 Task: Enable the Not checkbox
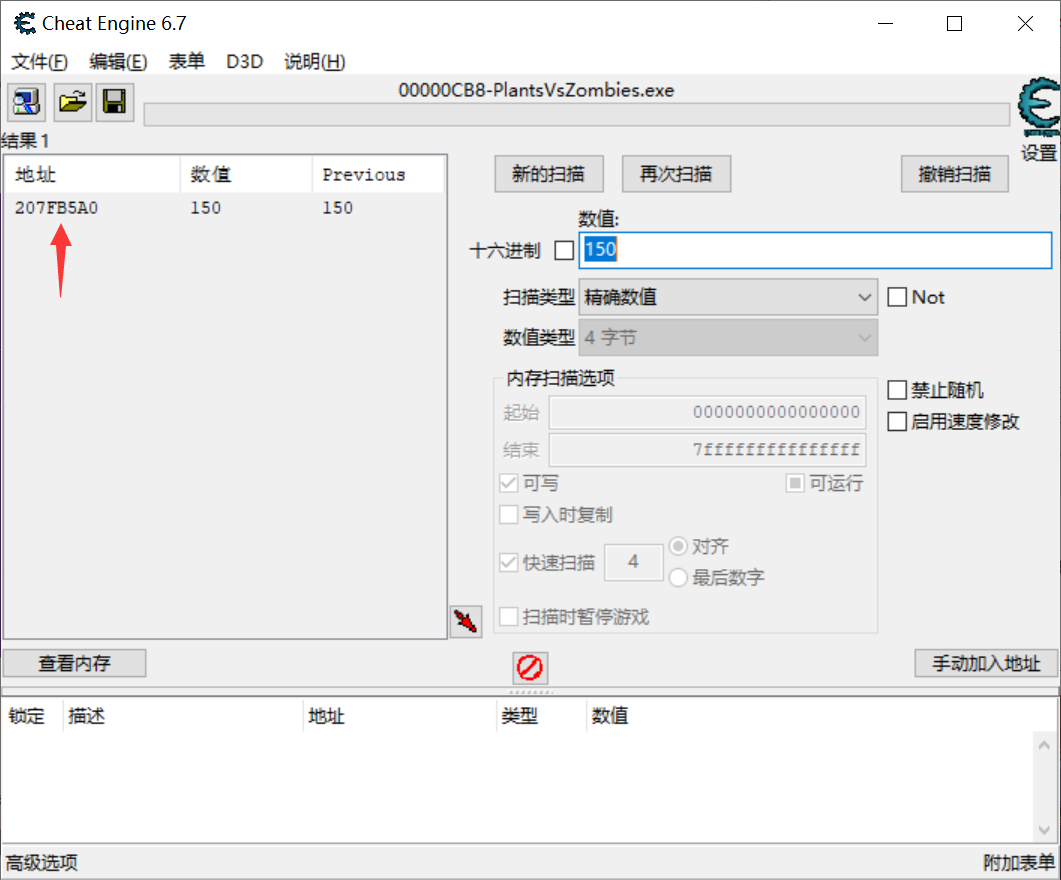click(897, 297)
